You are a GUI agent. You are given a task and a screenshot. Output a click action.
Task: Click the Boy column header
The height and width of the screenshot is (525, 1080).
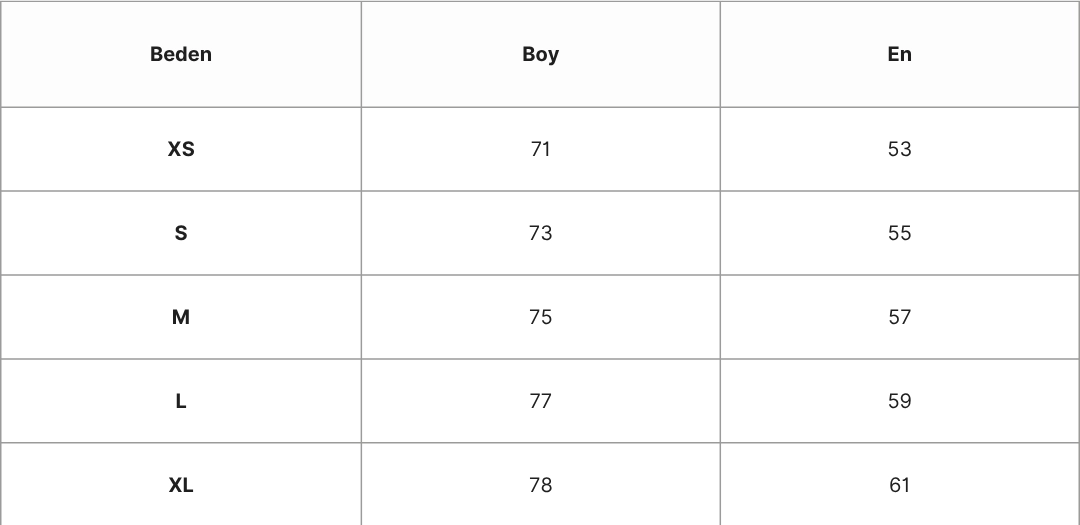point(540,54)
